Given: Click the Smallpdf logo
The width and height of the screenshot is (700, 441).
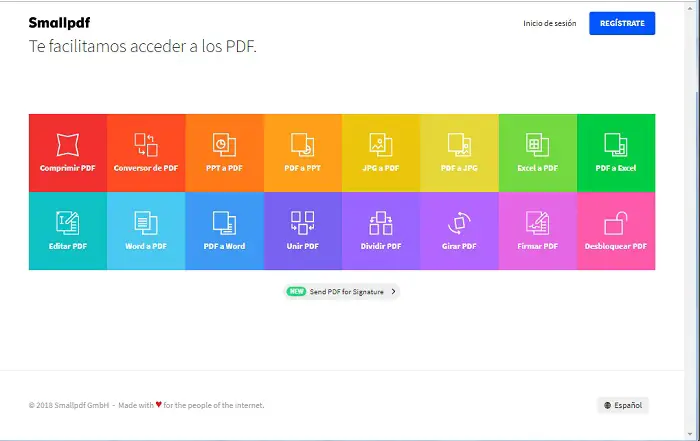Looking at the screenshot, I should click(x=59, y=23).
